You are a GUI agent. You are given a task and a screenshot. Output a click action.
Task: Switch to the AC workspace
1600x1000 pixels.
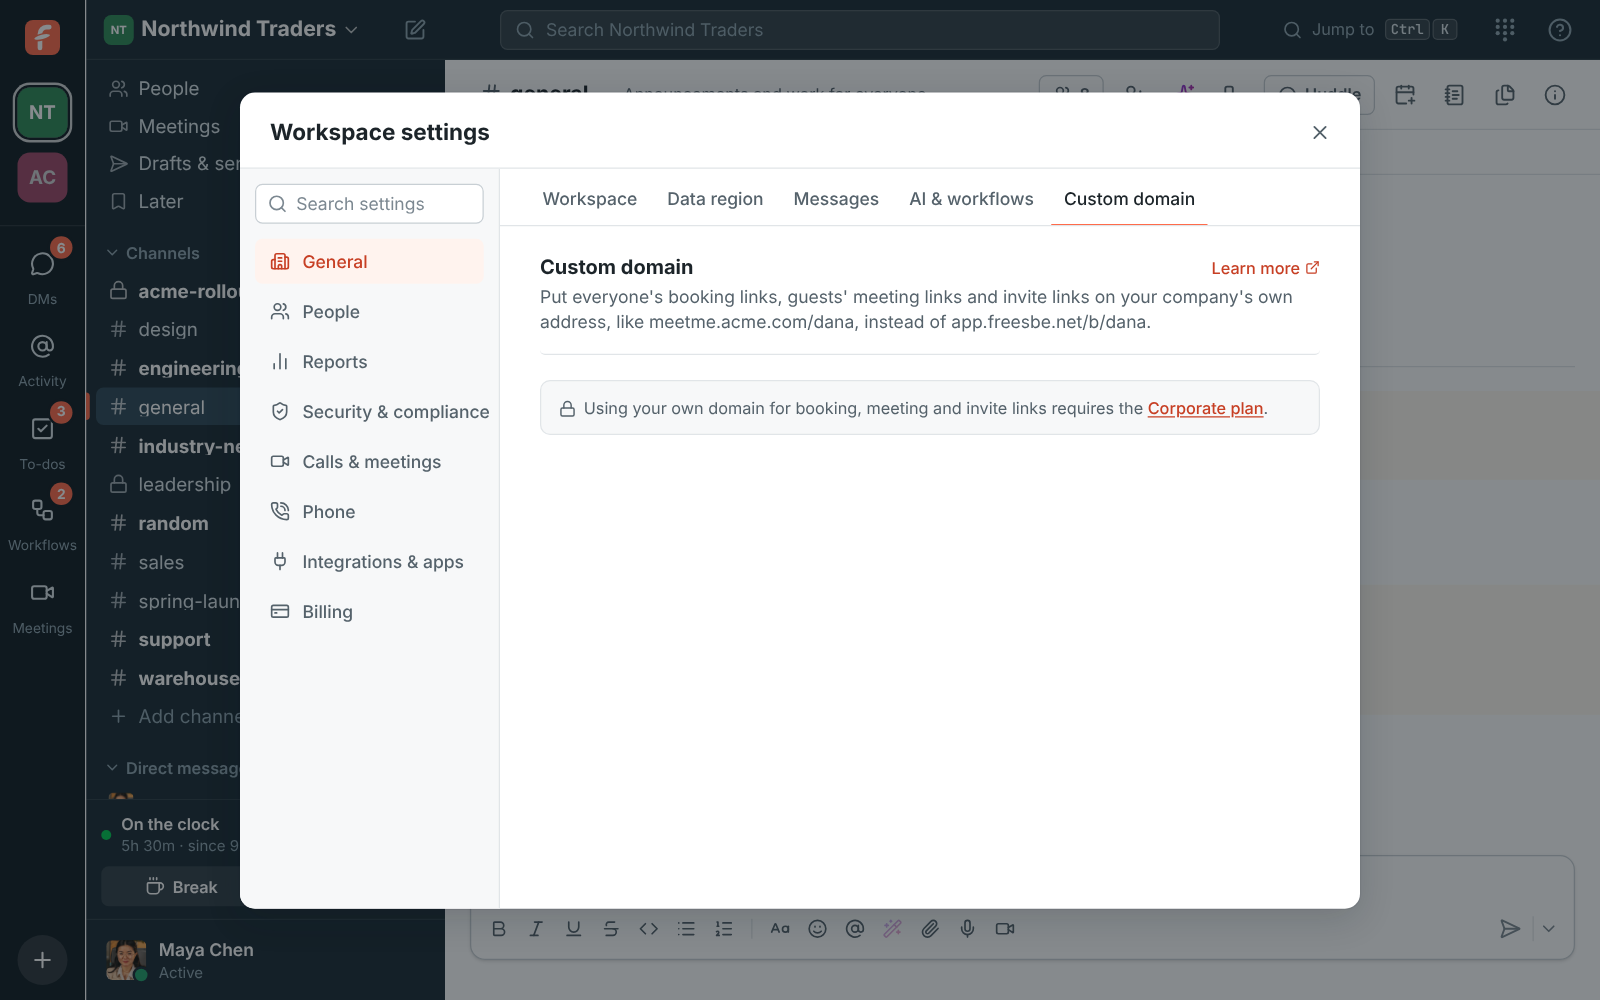click(x=42, y=177)
